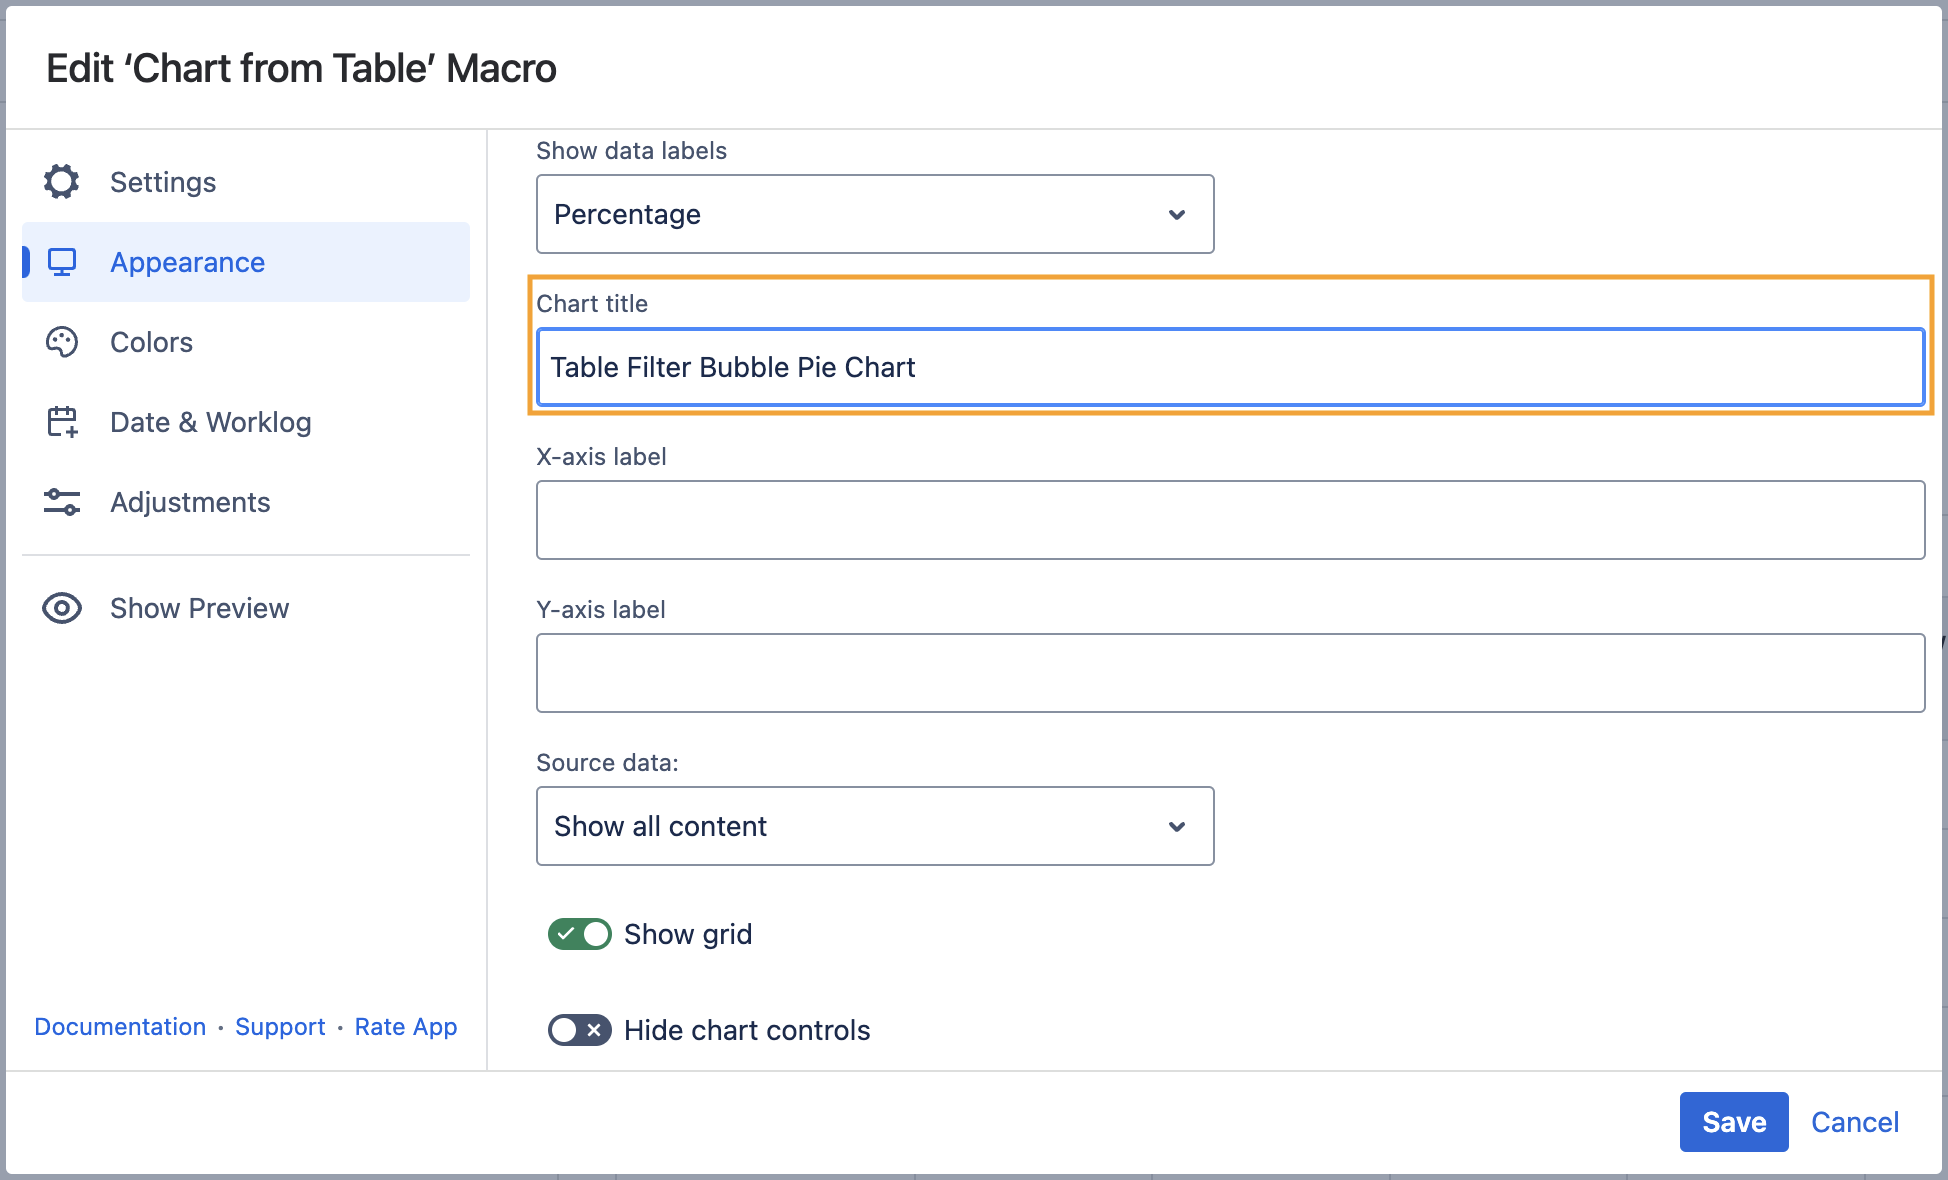The image size is (1948, 1180).
Task: Go to Date & Worklog section
Action: [x=210, y=422]
